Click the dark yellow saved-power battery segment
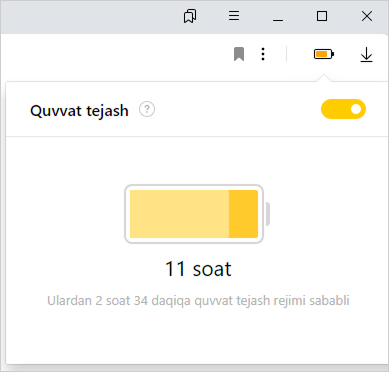Image resolution: width=389 pixels, height=372 pixels. [x=243, y=214]
